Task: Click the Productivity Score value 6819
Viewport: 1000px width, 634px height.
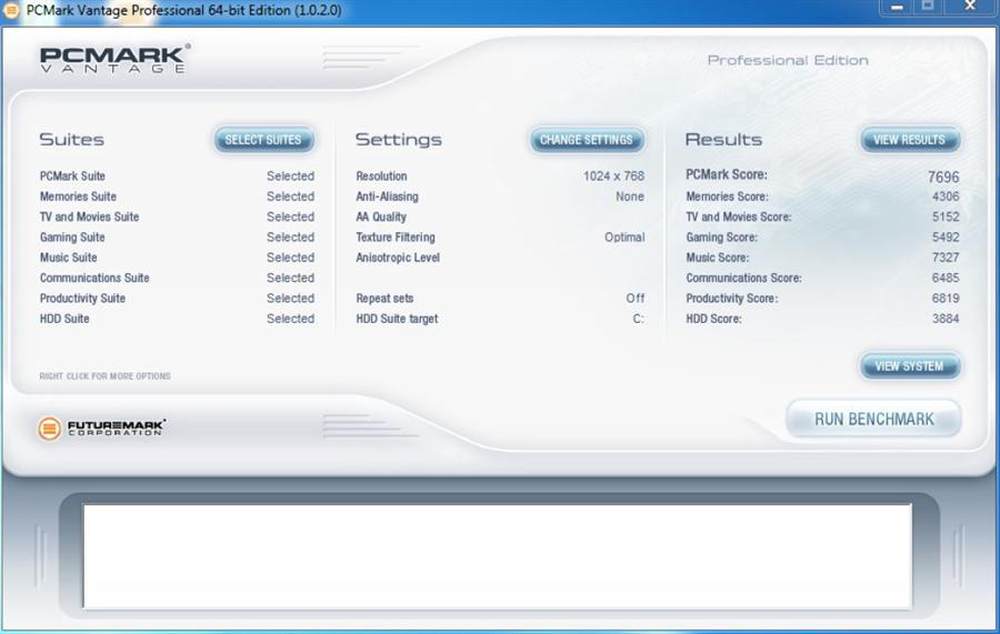Action: click(945, 299)
